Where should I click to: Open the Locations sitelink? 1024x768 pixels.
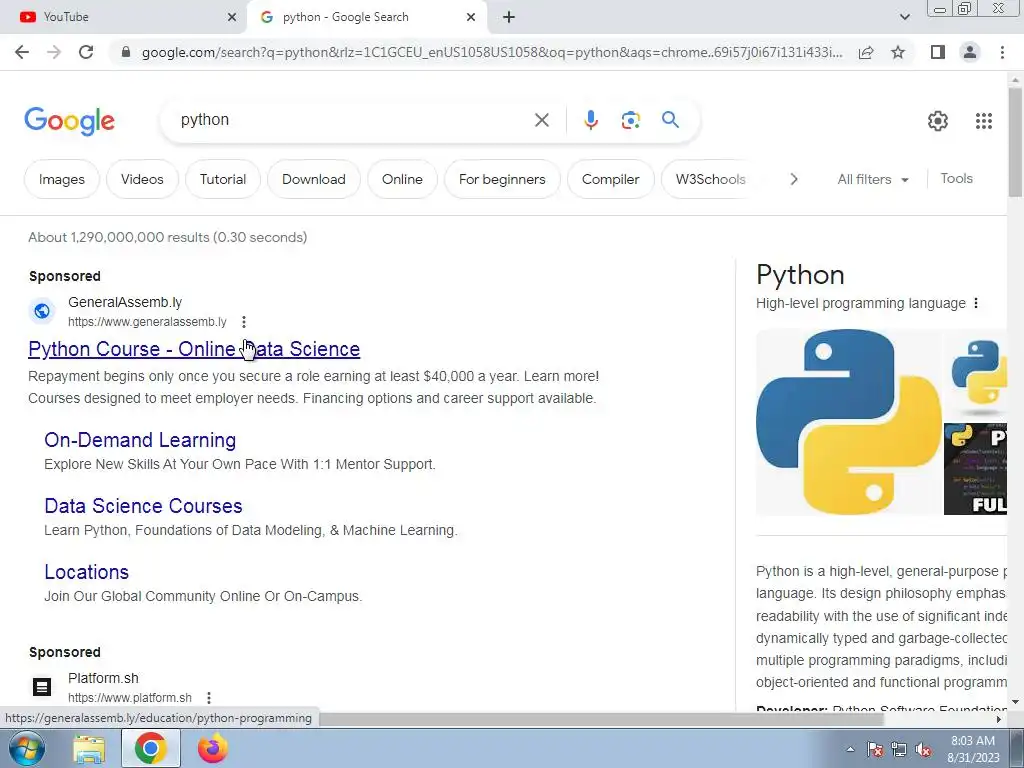click(86, 572)
